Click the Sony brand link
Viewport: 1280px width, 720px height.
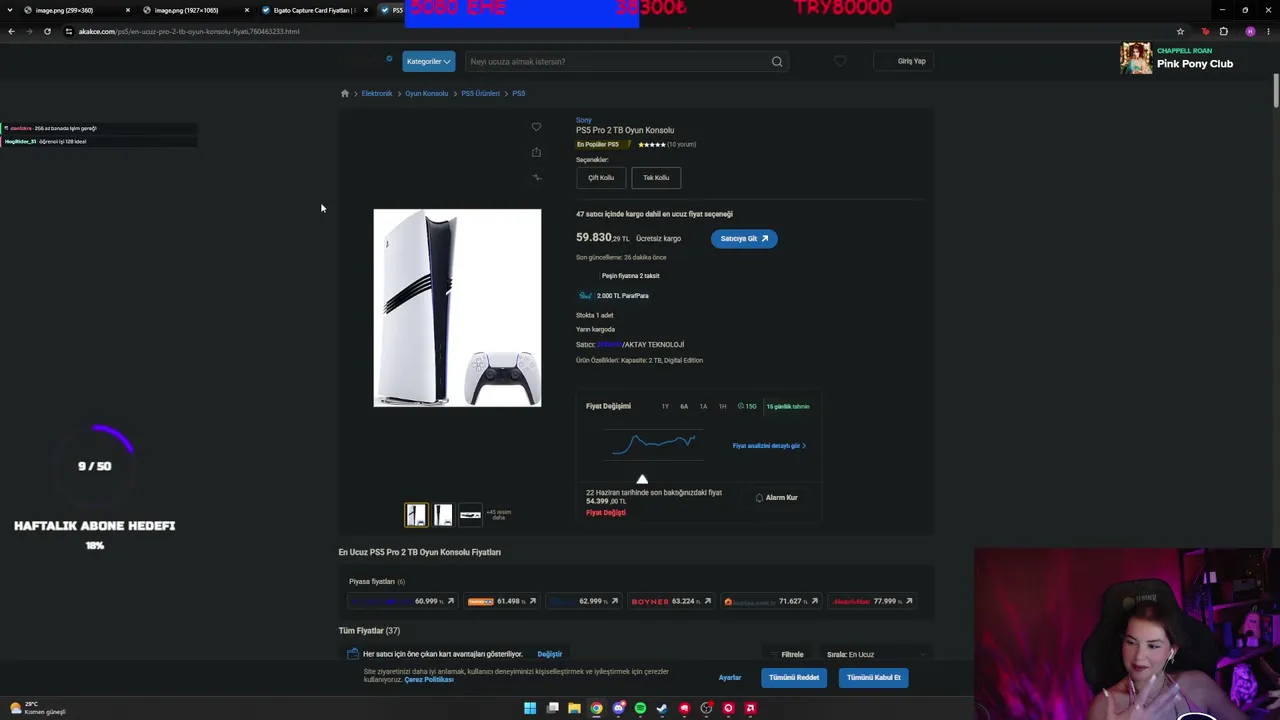584,120
